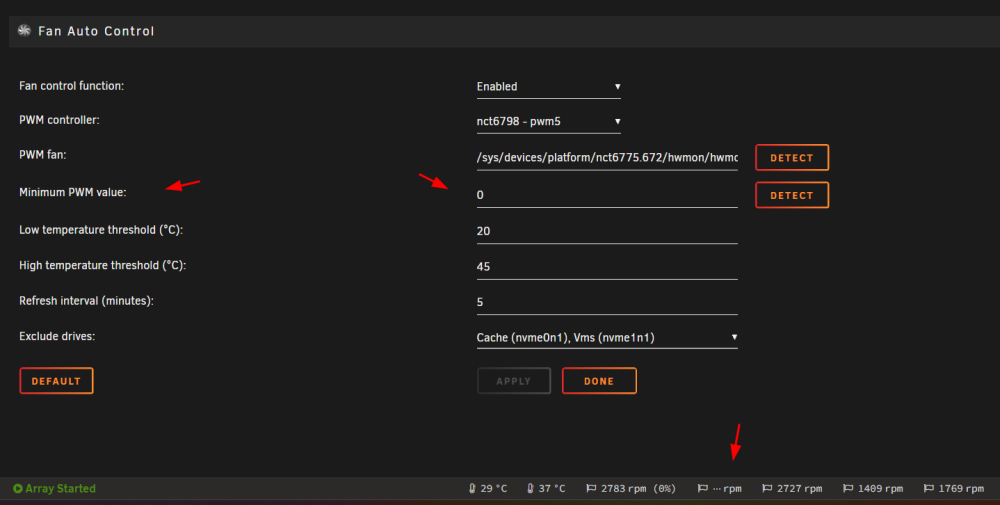Screen dimensions: 1000x505
Task: Focus the Low temperature threshold field
Action: (607, 231)
